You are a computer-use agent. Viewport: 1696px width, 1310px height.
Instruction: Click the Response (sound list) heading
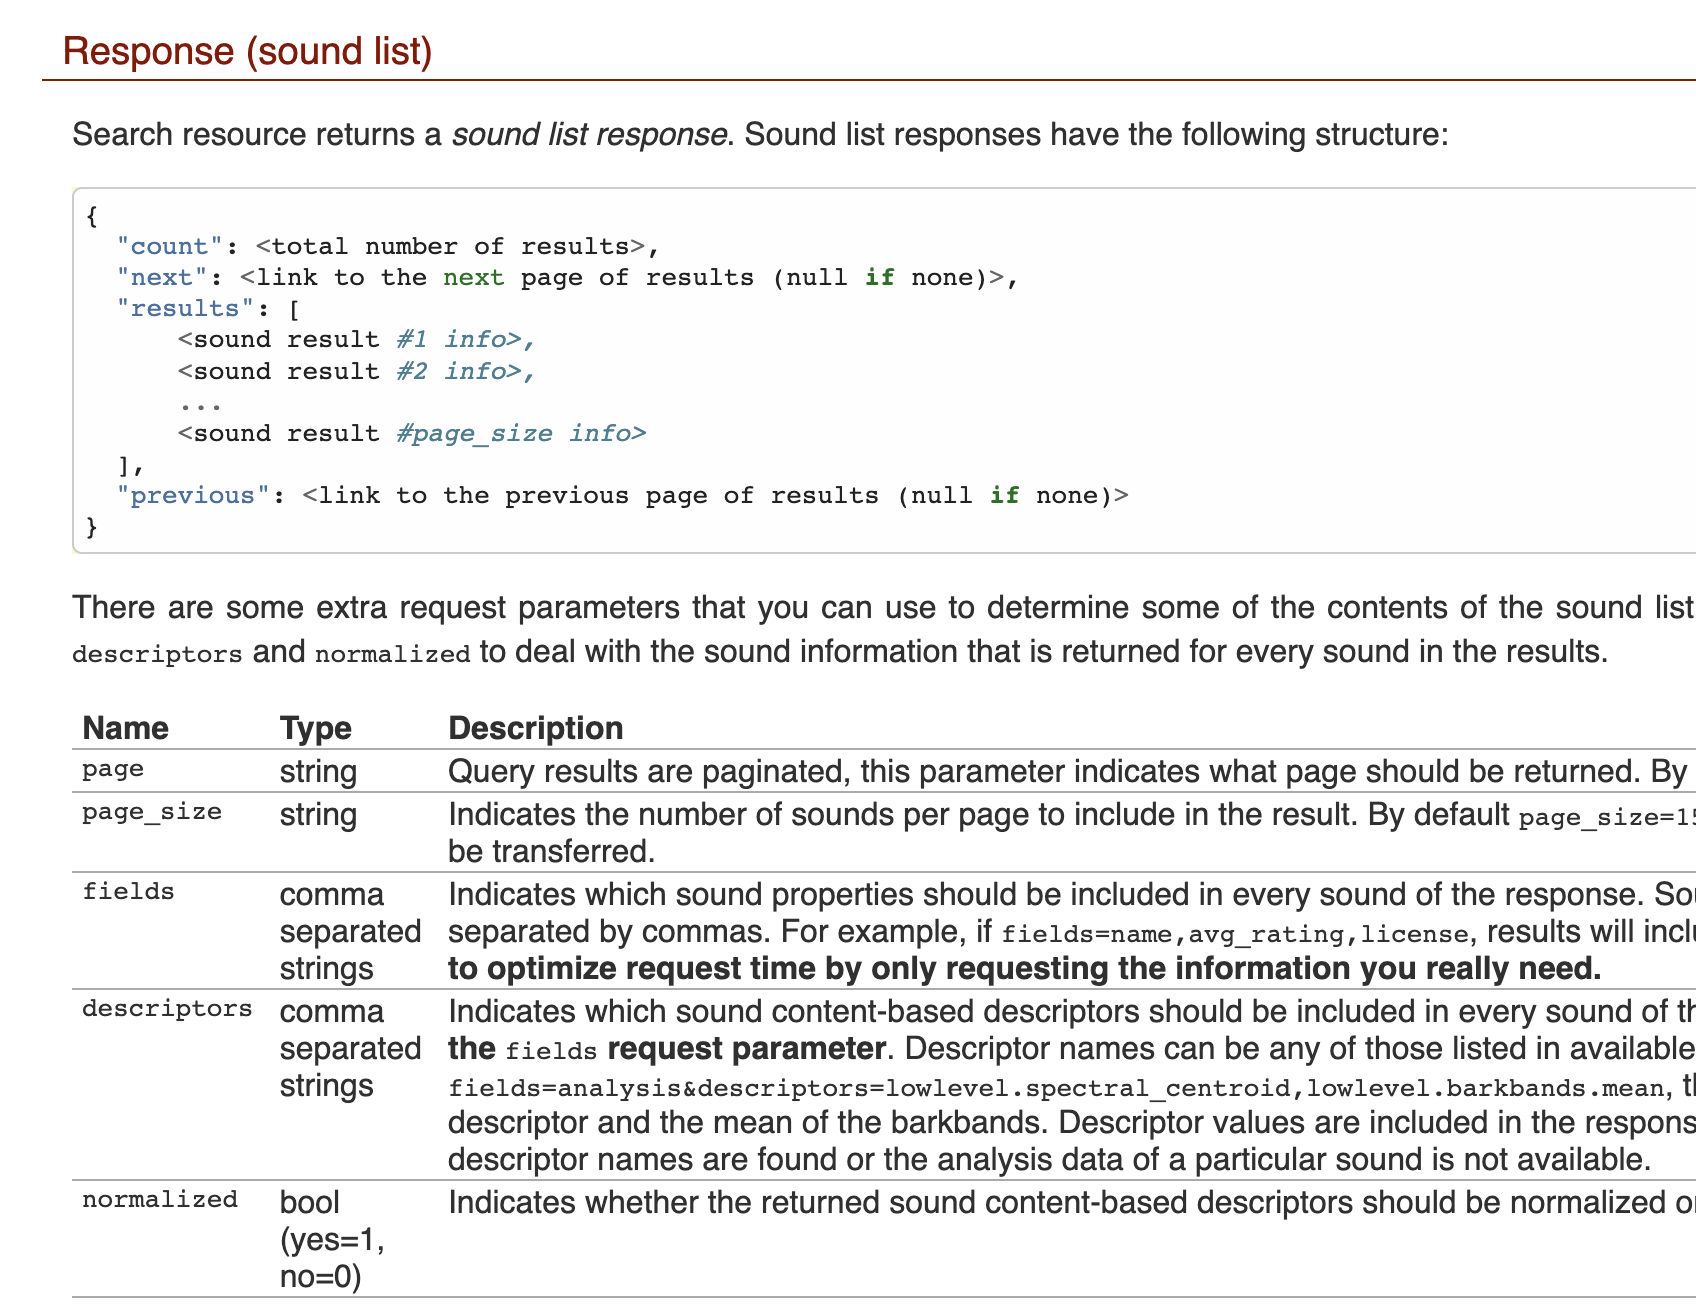[x=247, y=51]
